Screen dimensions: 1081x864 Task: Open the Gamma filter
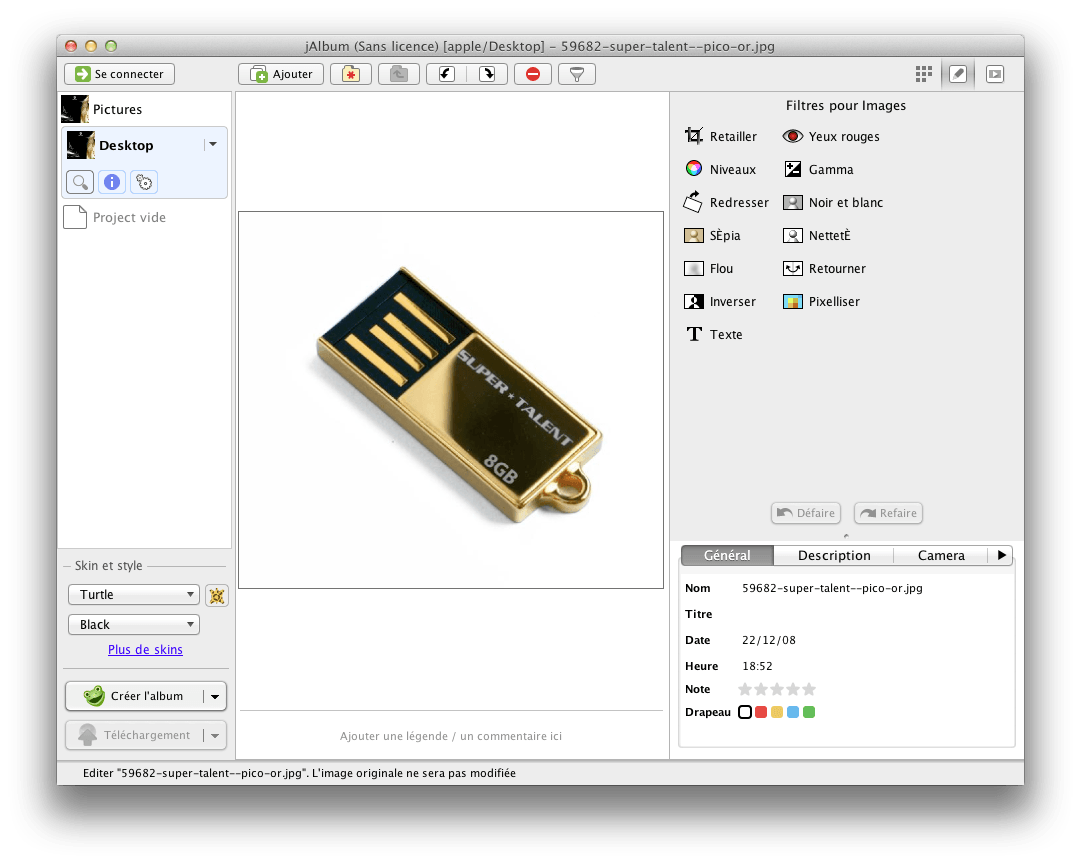818,169
